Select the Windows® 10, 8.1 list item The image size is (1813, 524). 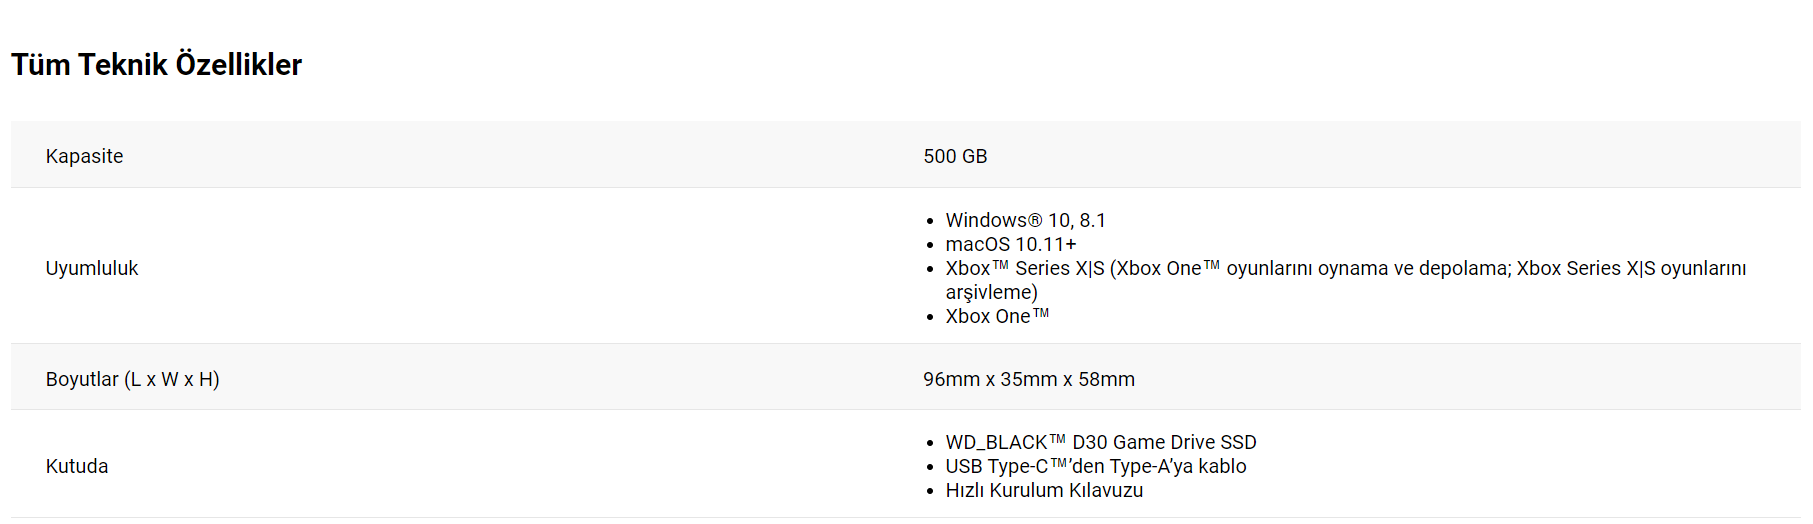click(x=1026, y=220)
